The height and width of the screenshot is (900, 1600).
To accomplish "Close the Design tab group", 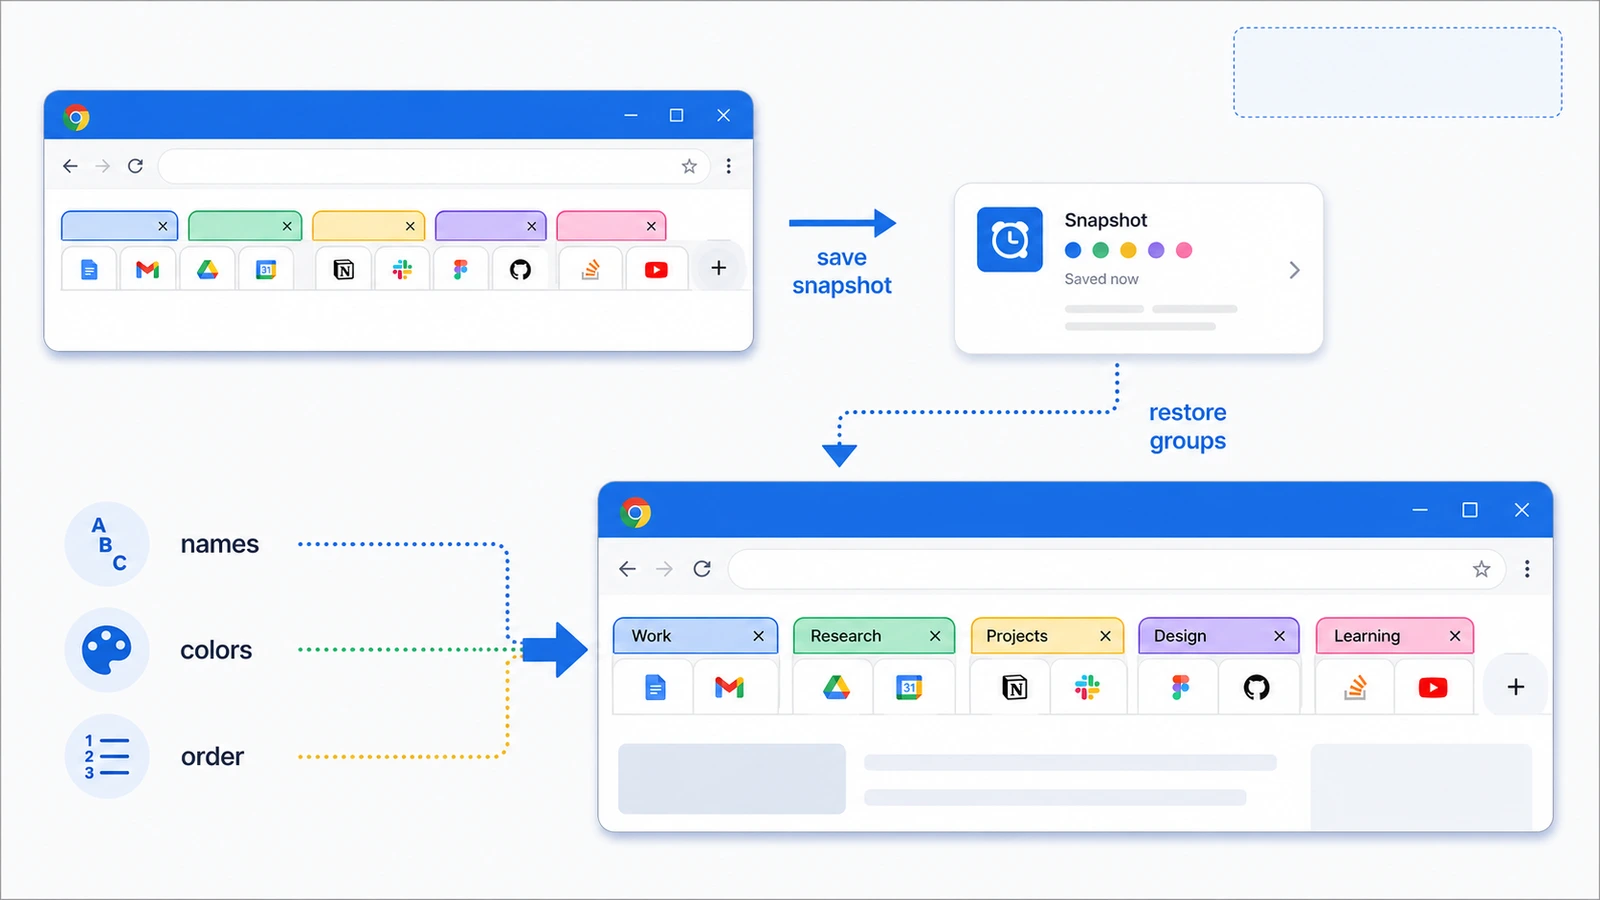I will coord(1279,636).
